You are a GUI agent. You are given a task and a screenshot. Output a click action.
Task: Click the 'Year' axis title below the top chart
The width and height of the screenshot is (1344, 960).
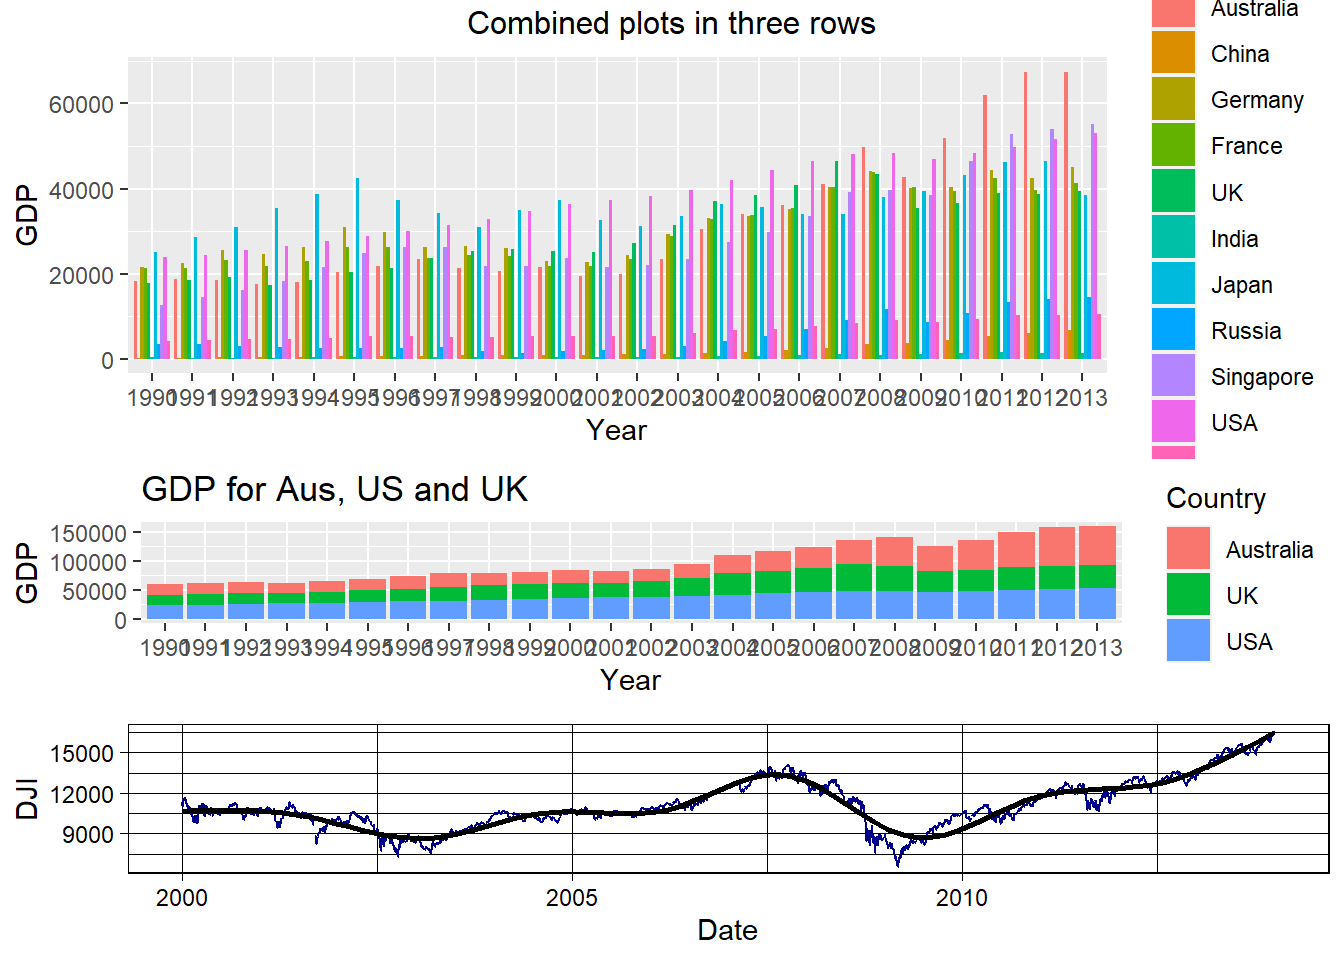616,430
